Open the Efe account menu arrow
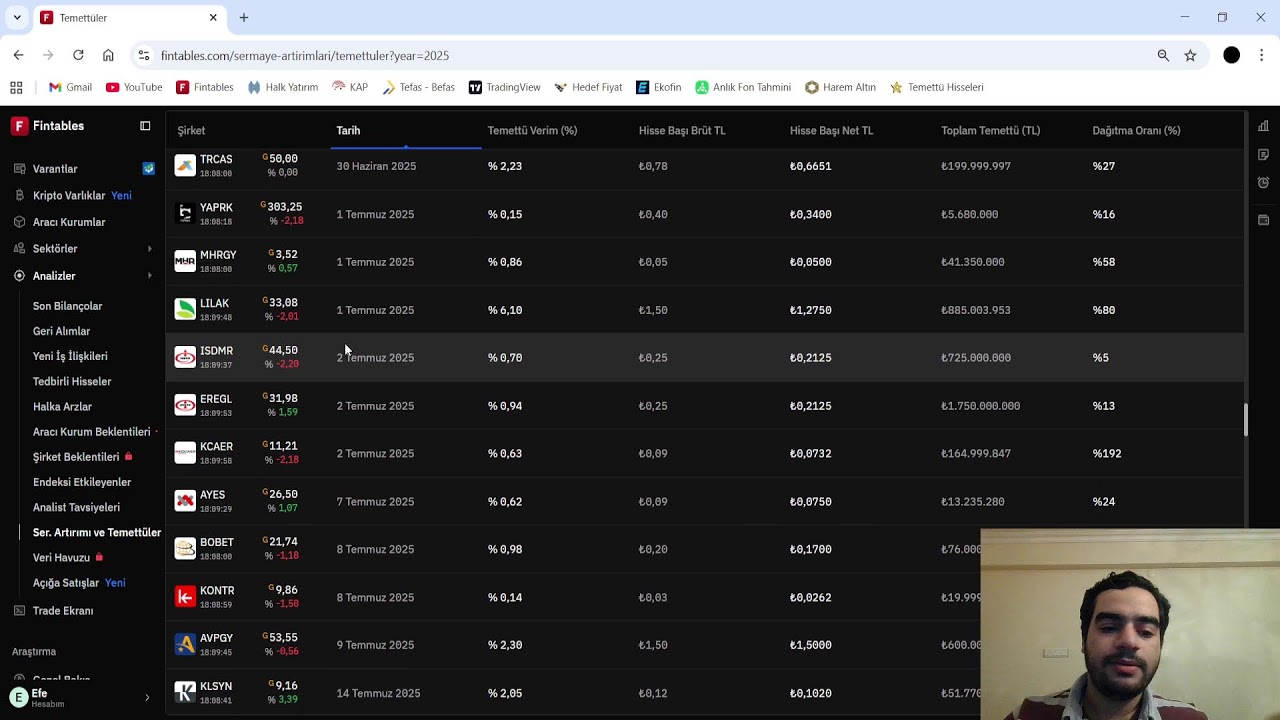 147,697
